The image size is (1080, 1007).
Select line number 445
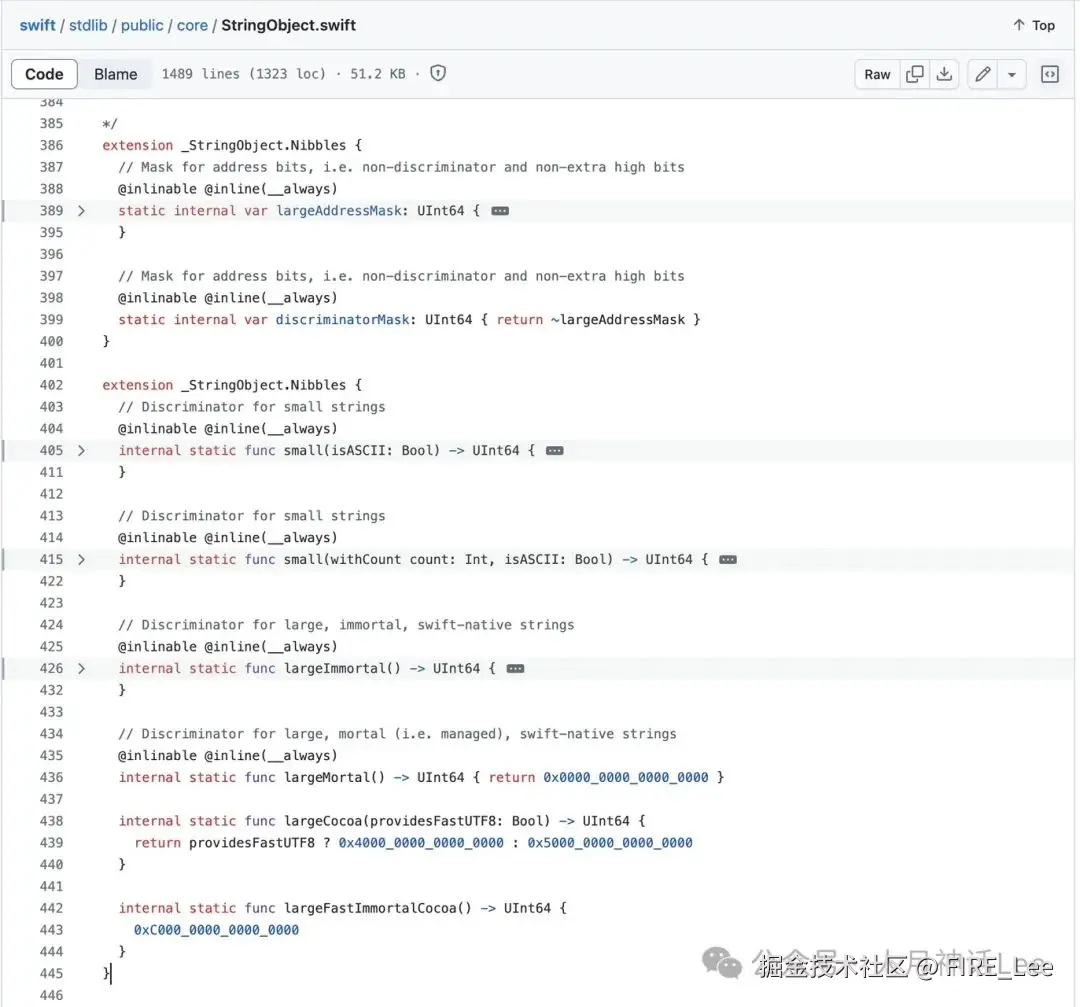click(51, 973)
